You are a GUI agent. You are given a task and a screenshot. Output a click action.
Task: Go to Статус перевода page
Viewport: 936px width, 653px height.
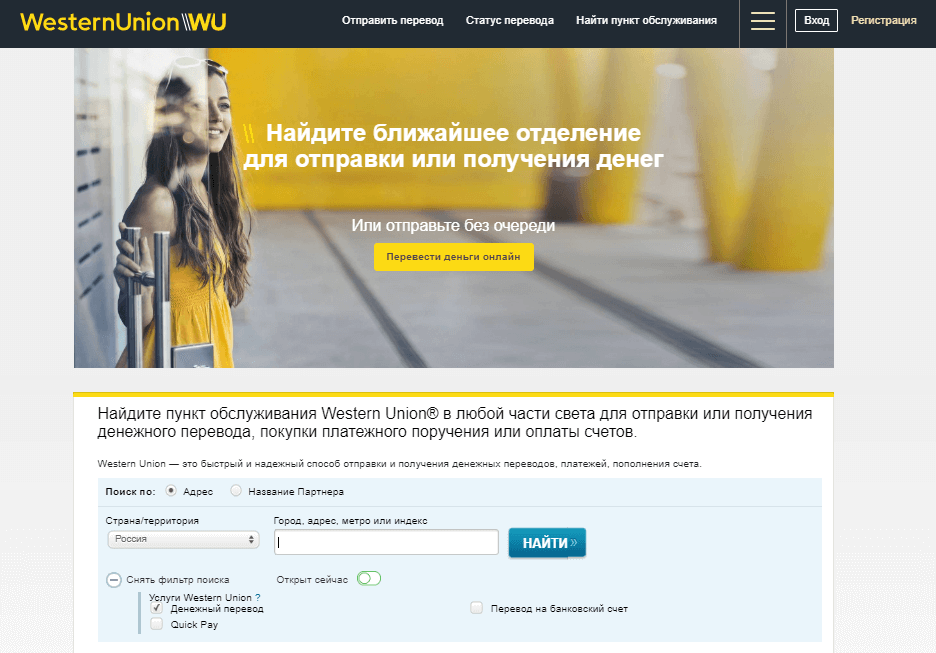(509, 21)
